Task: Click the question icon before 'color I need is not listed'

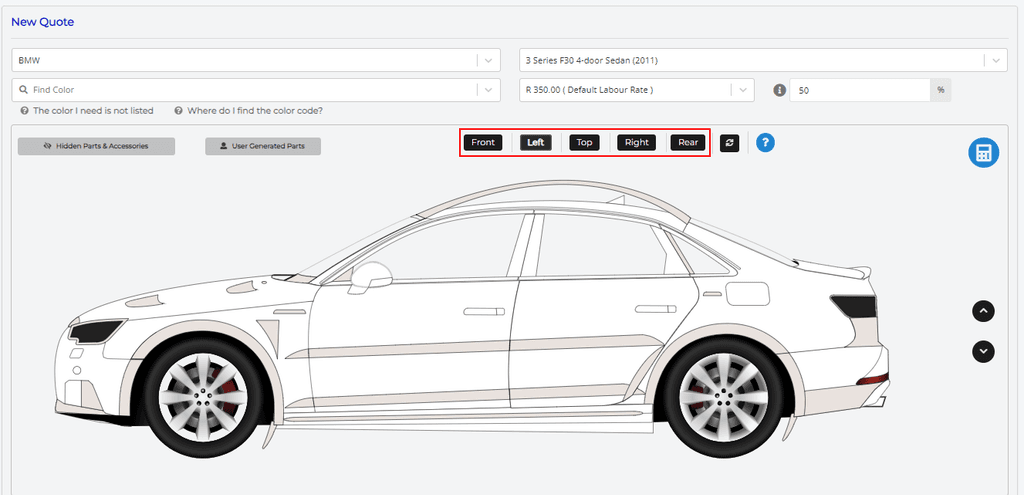Action: (x=24, y=111)
